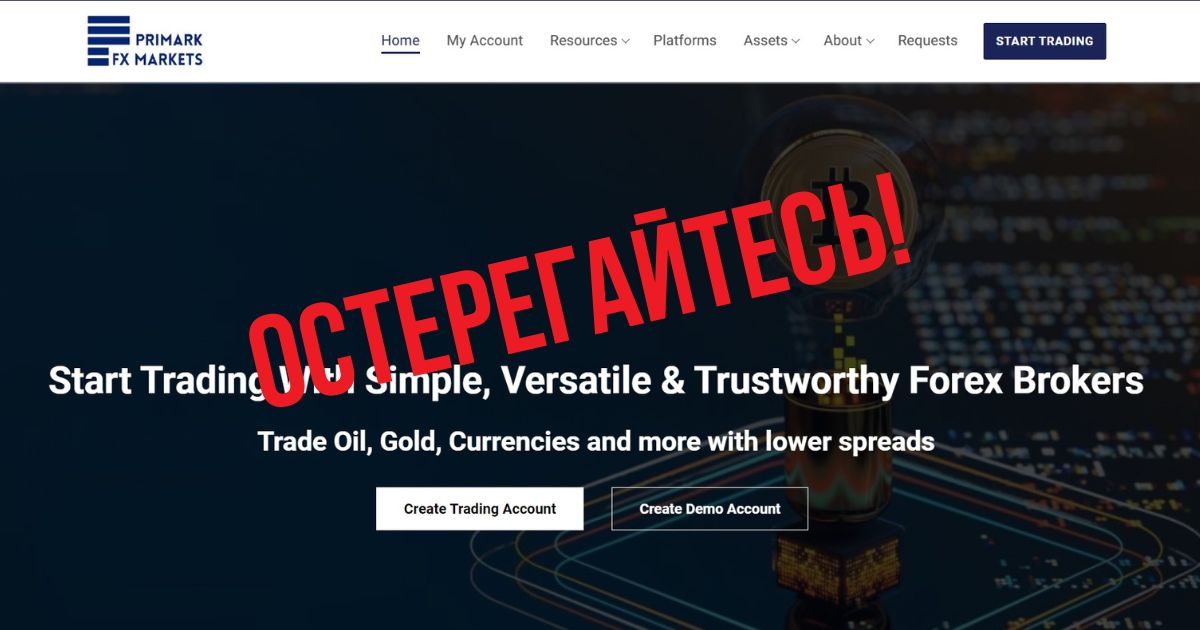Open the Resources menu label
1200x630 pixels.
[x=583, y=41]
